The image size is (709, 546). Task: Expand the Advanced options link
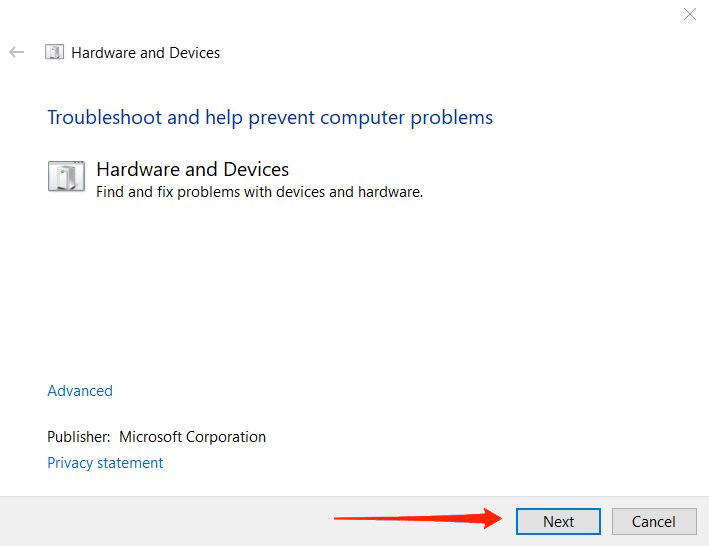point(80,391)
